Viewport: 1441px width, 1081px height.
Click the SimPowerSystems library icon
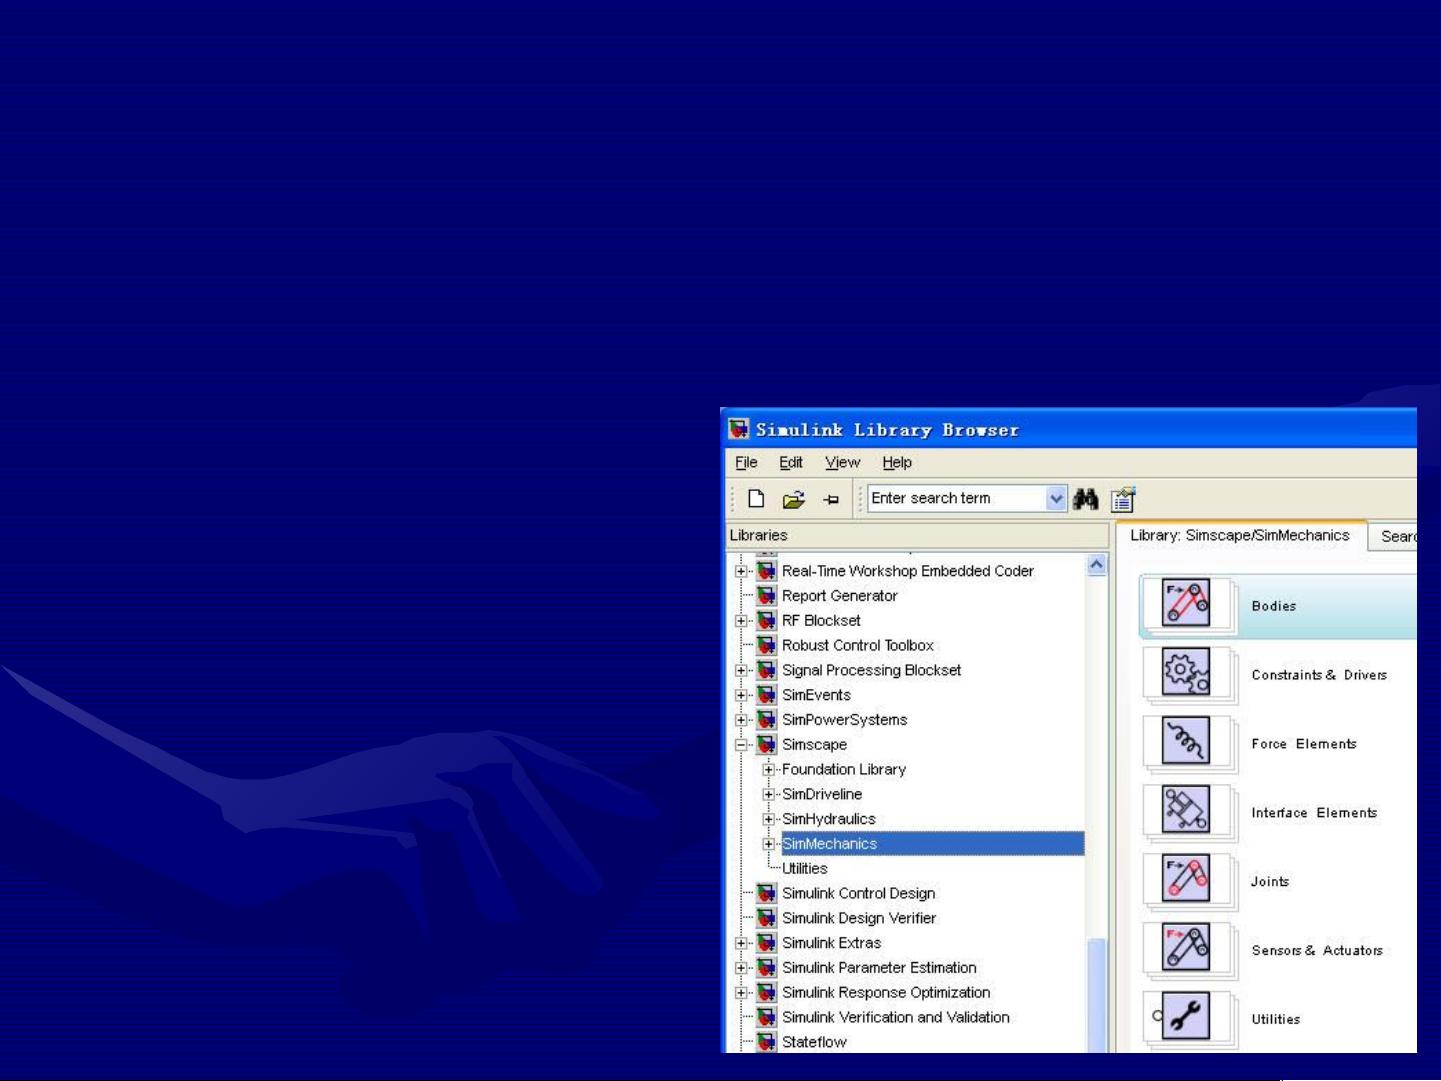click(767, 719)
